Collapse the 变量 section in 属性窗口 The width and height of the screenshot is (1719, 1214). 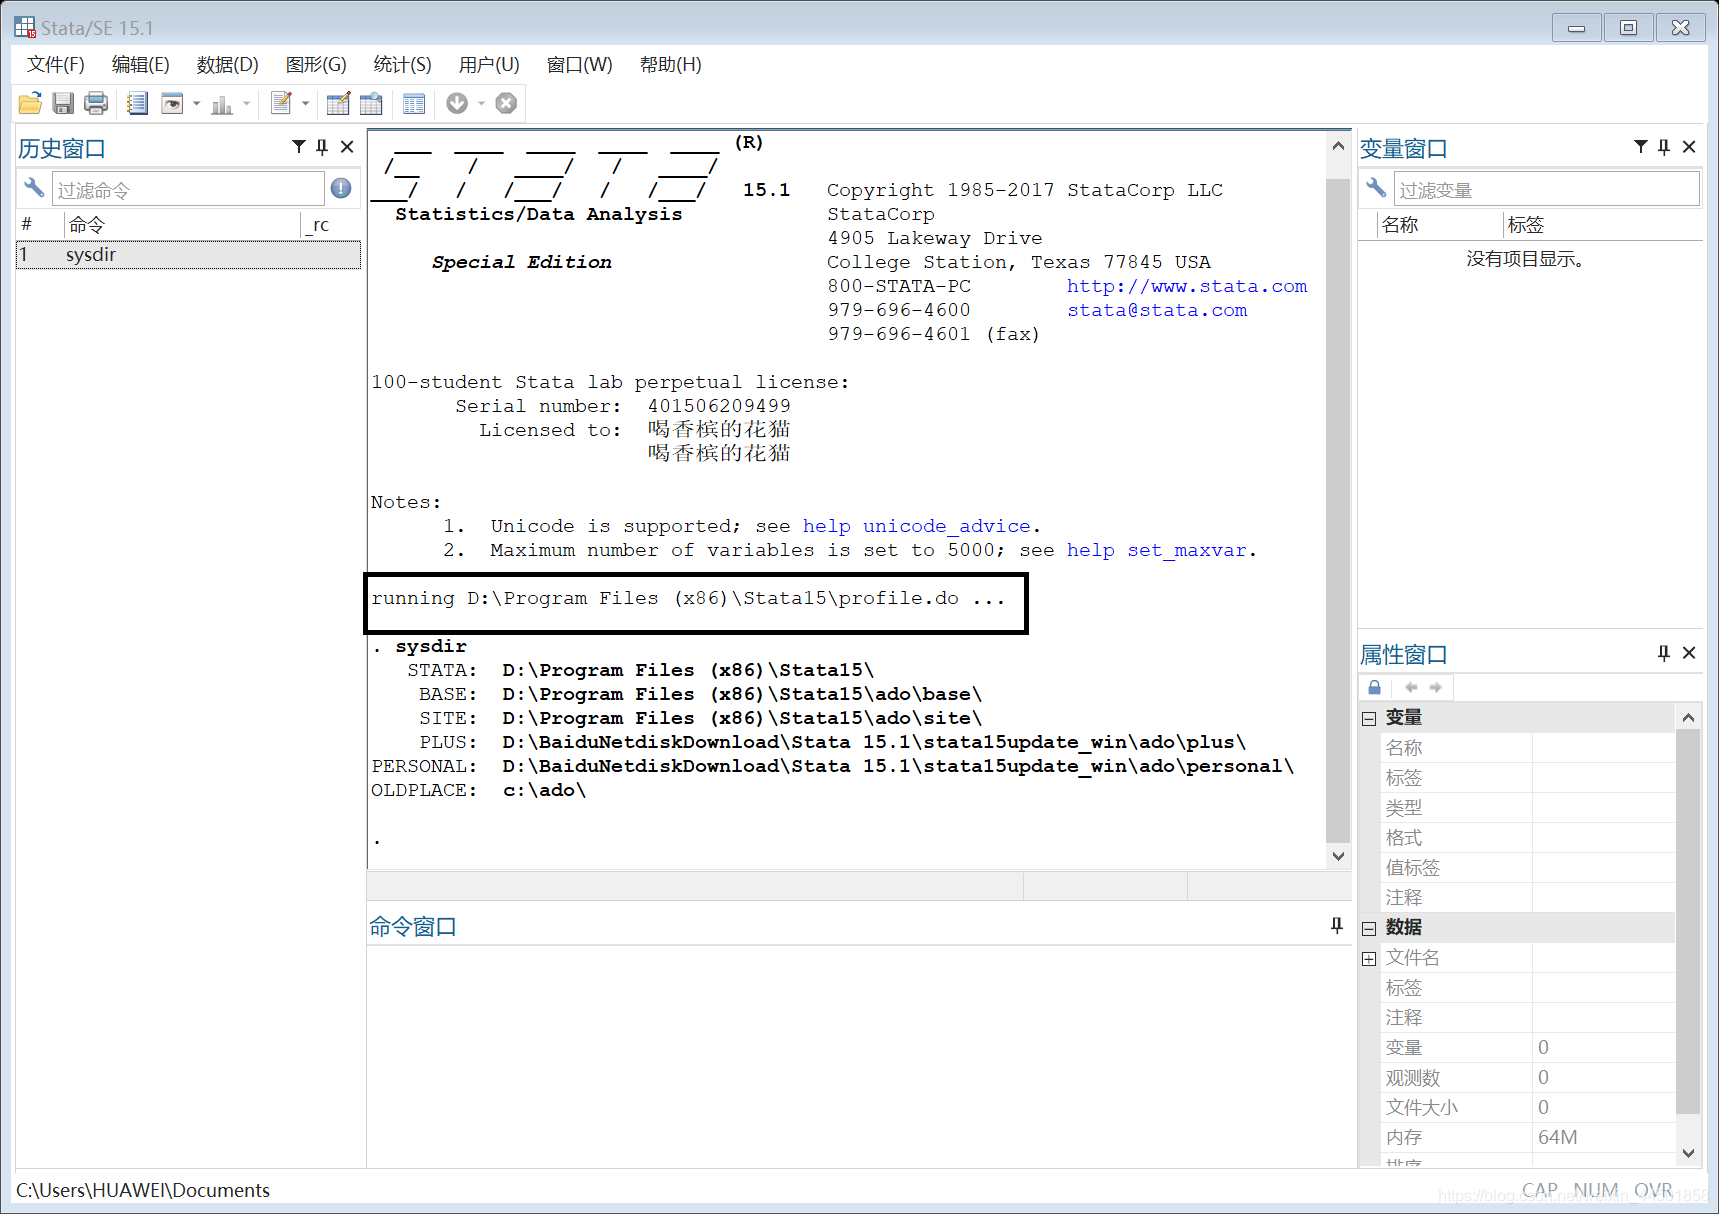point(1369,718)
